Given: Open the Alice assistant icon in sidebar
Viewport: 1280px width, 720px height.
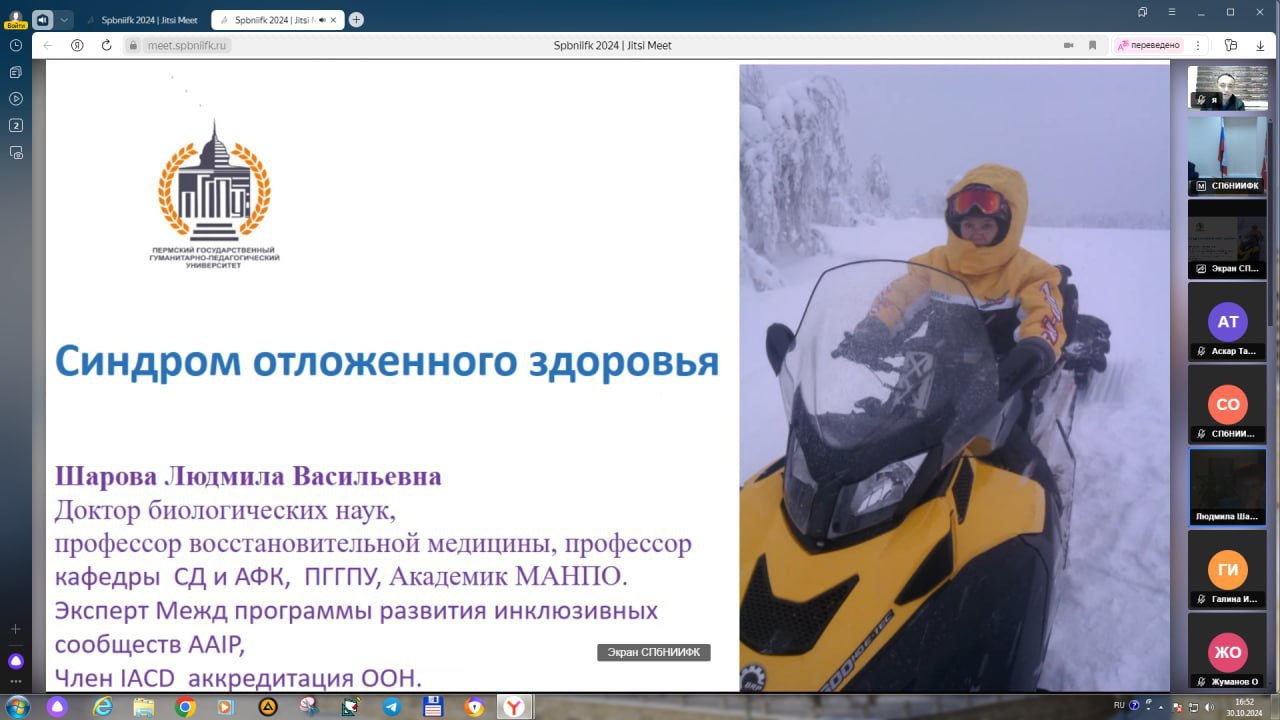Looking at the screenshot, I should [x=16, y=661].
